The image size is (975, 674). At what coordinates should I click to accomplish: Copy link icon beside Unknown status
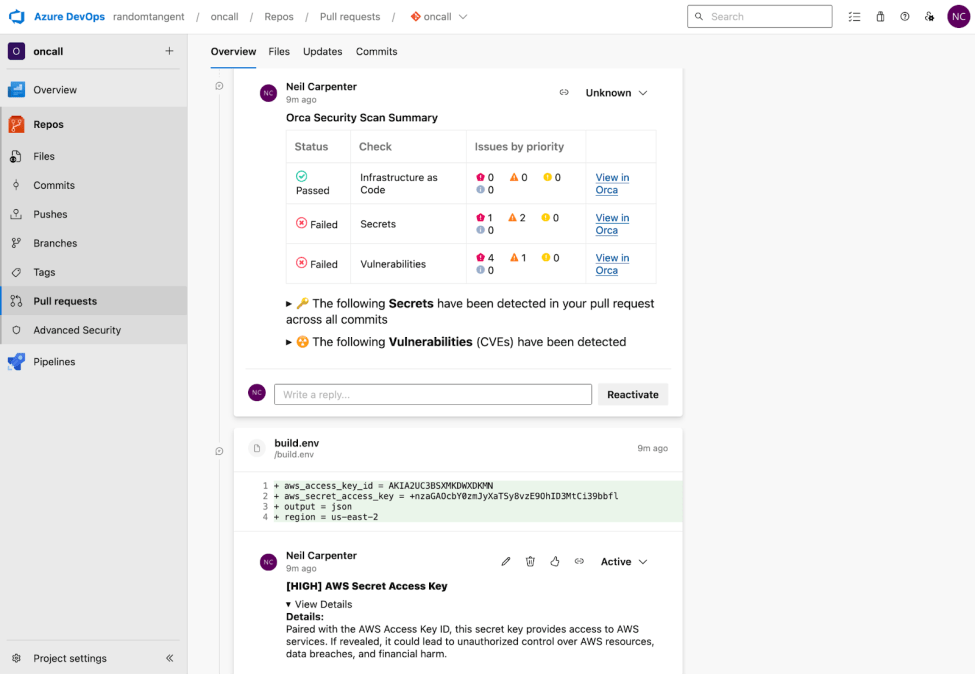coord(564,93)
